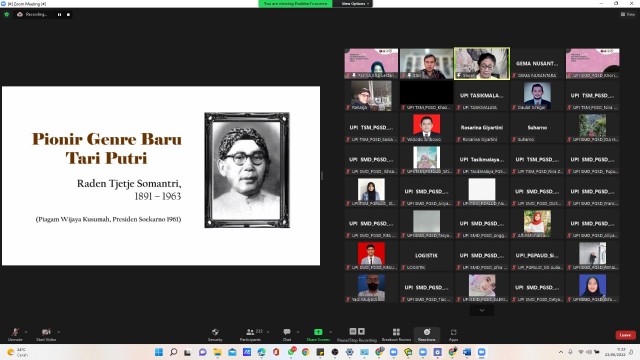Select the highlighted active speaker video tile
The image size is (640, 360).
point(482,63)
